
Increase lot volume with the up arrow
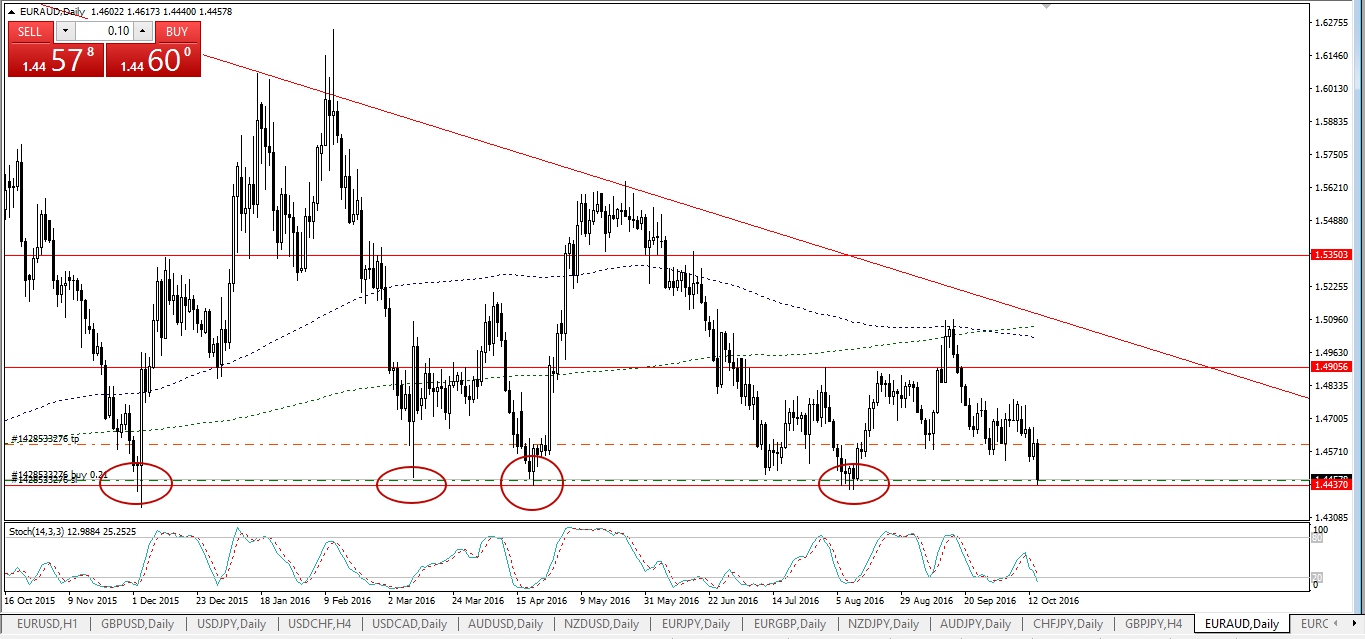click(143, 31)
